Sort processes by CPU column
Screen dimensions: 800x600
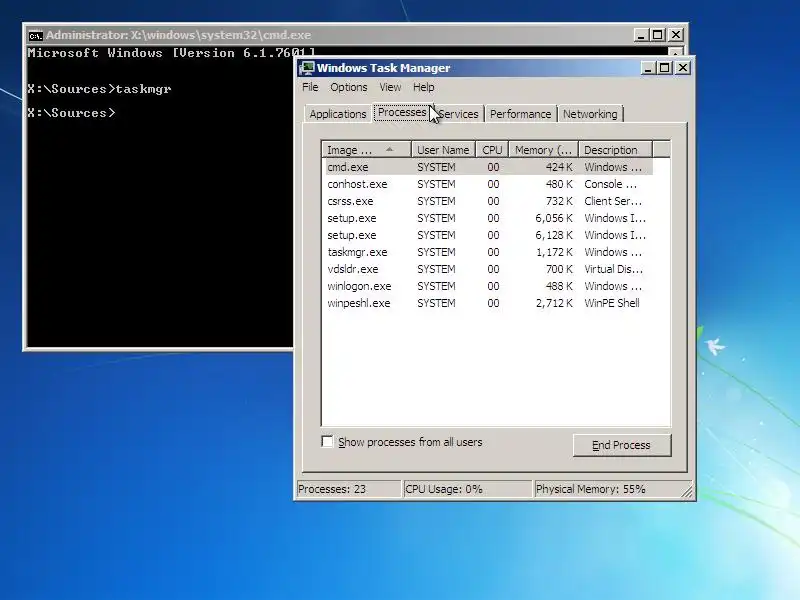(492, 150)
